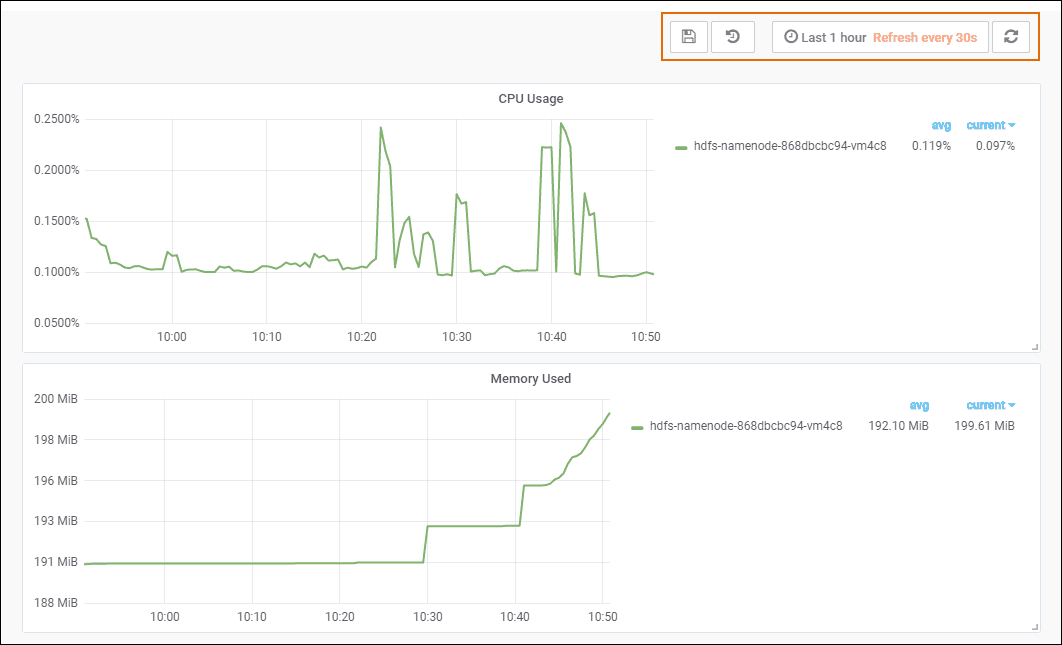The height and width of the screenshot is (645, 1062).
Task: Click the clock icon in time picker
Action: (x=791, y=37)
